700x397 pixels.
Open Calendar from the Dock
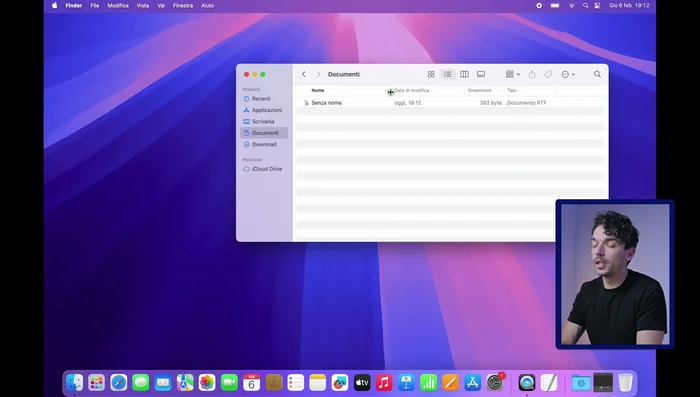[251, 383]
